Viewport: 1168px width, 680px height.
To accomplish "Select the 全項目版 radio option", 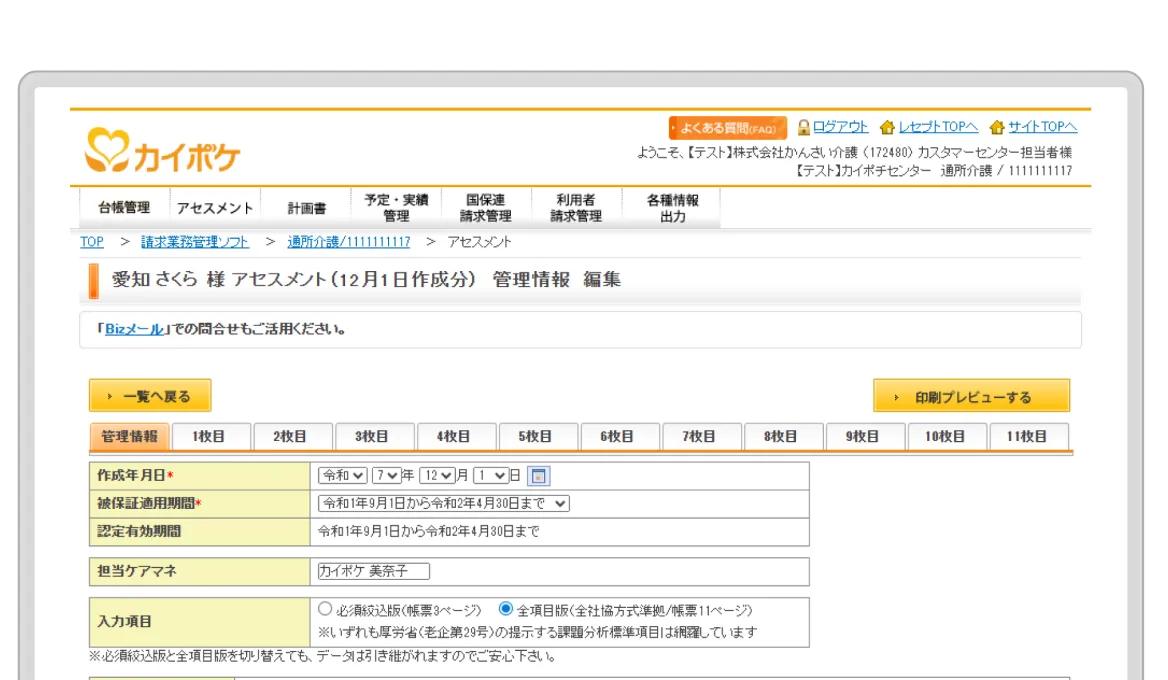I will coord(506,609).
